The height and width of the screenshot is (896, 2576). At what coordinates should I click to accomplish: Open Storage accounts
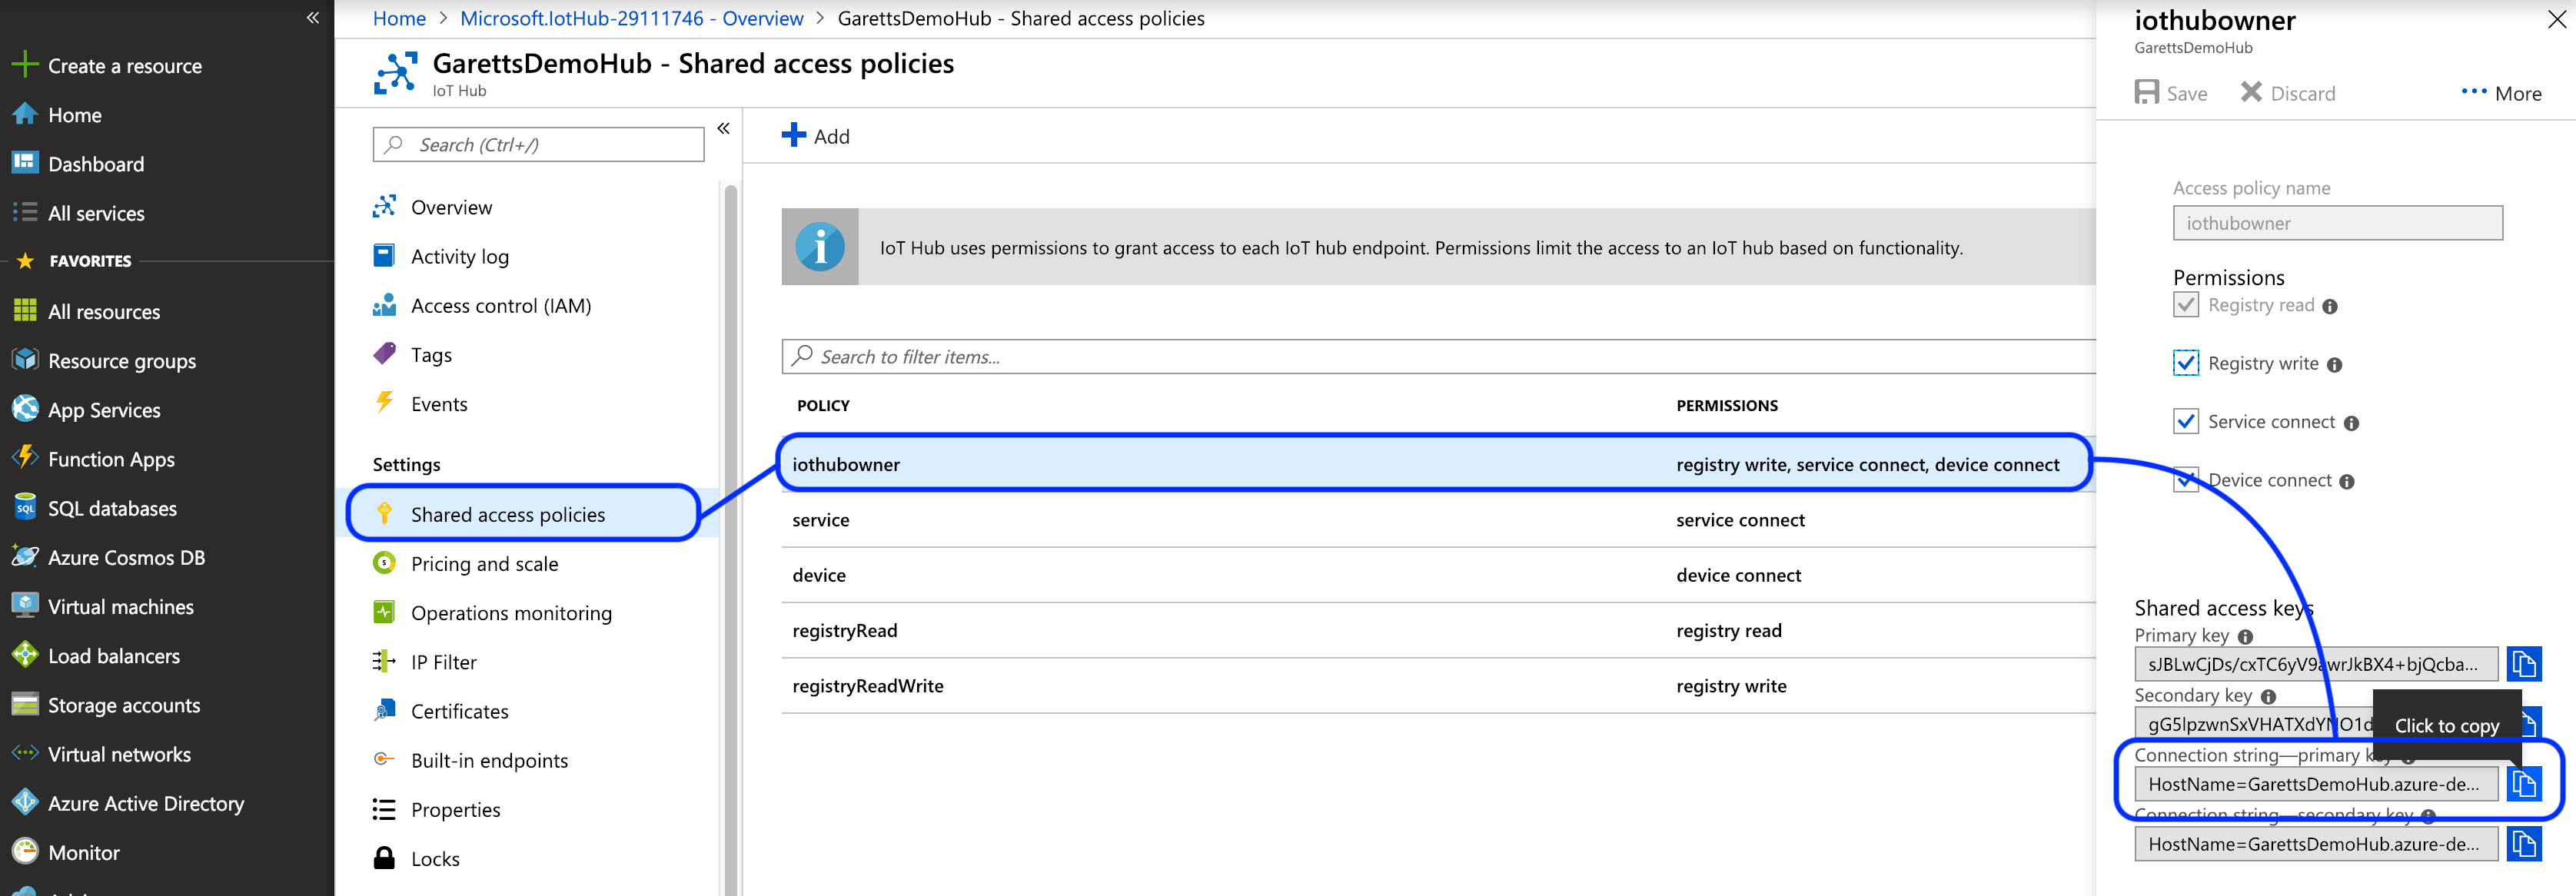(x=123, y=705)
